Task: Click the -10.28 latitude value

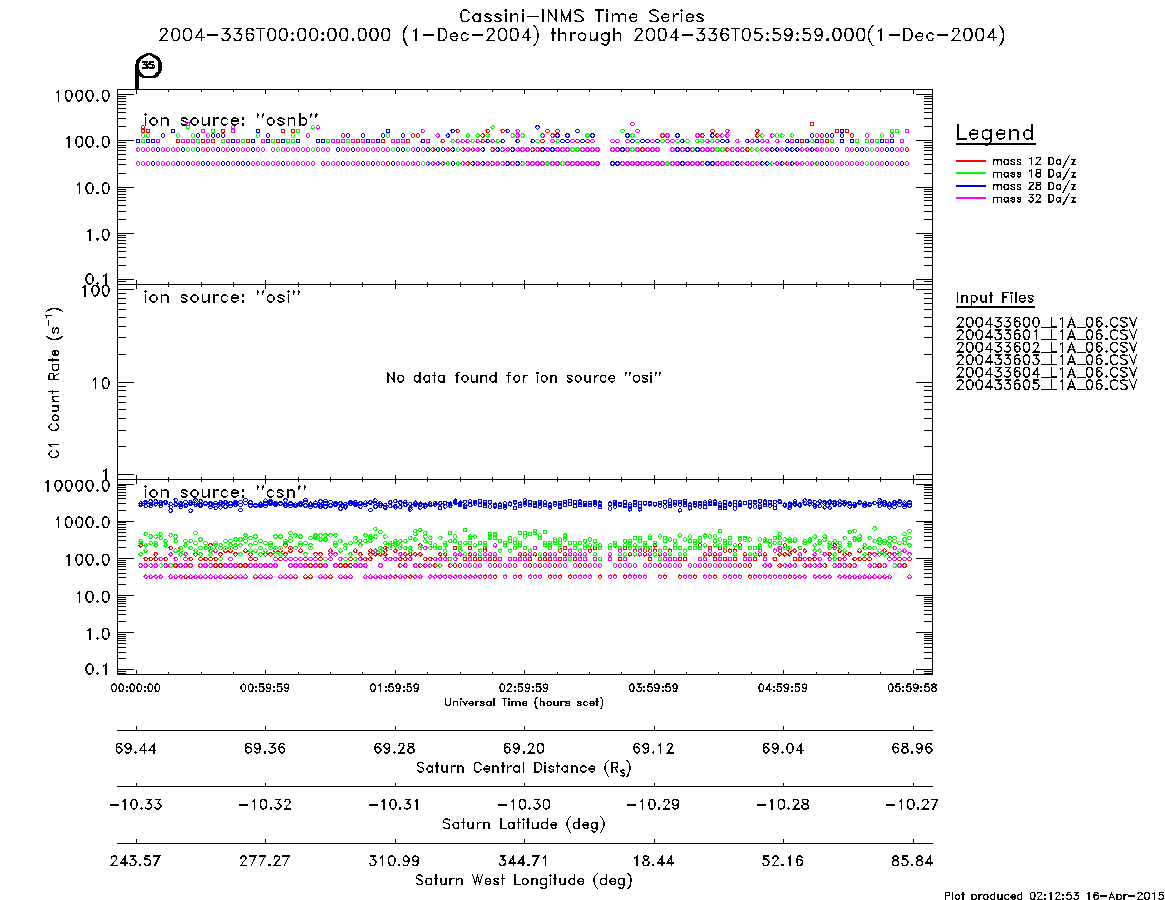Action: click(783, 805)
